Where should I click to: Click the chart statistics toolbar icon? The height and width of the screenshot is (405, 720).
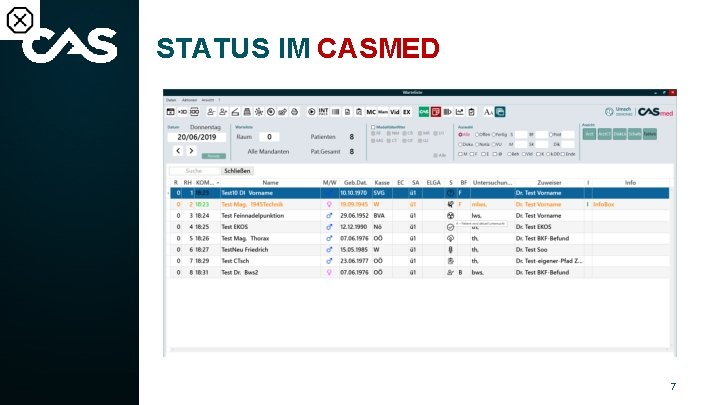point(460,112)
